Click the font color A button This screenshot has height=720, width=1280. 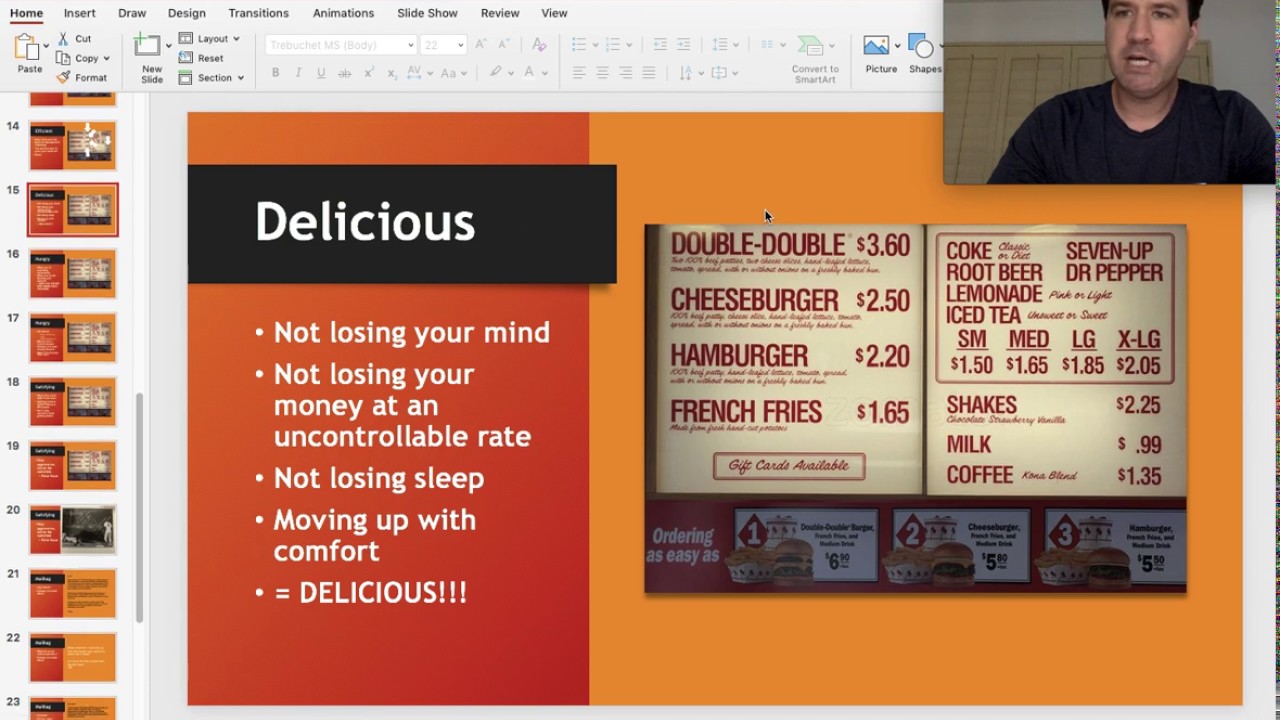[529, 73]
